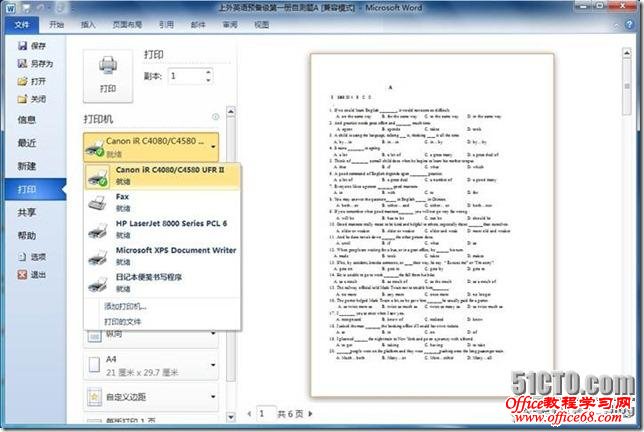
Task: Click the A4 paper page icon
Action: 94,365
